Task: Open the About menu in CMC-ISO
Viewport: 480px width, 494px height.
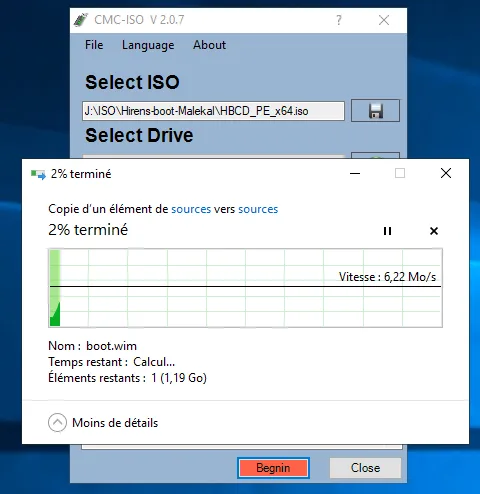Action: click(209, 45)
